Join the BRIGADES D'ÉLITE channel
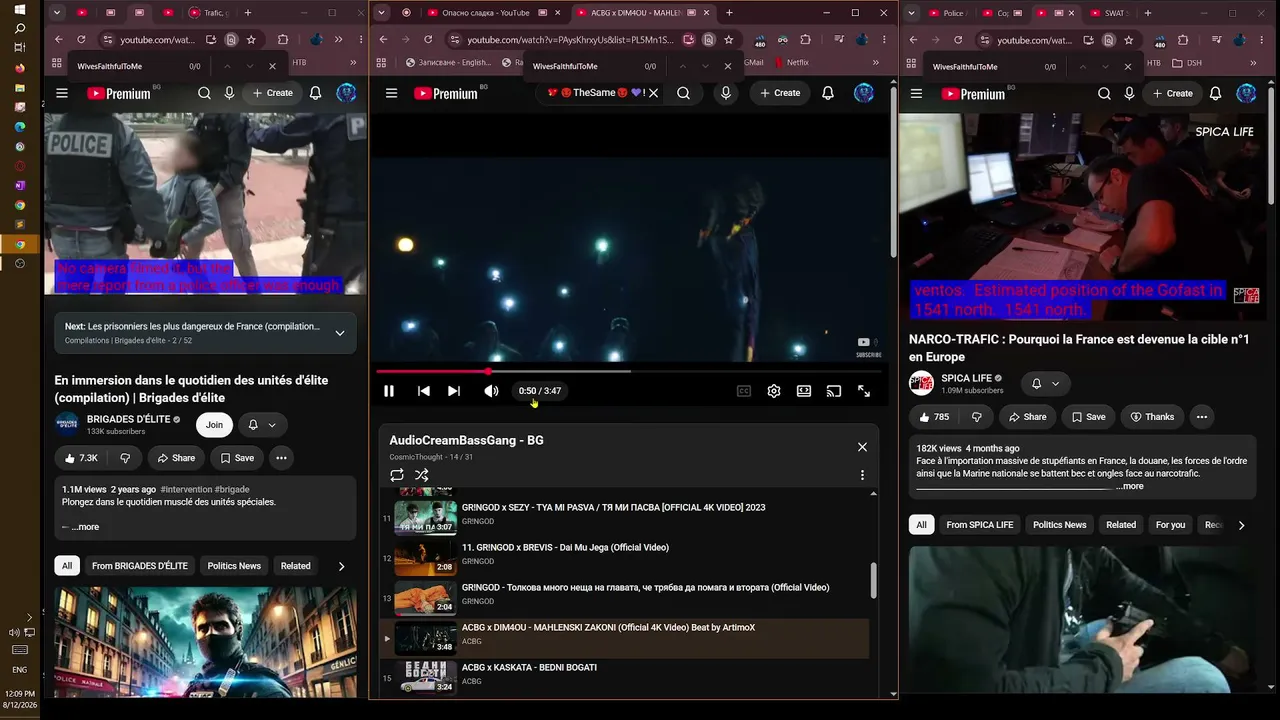Image resolution: width=1280 pixels, height=720 pixels. [214, 425]
